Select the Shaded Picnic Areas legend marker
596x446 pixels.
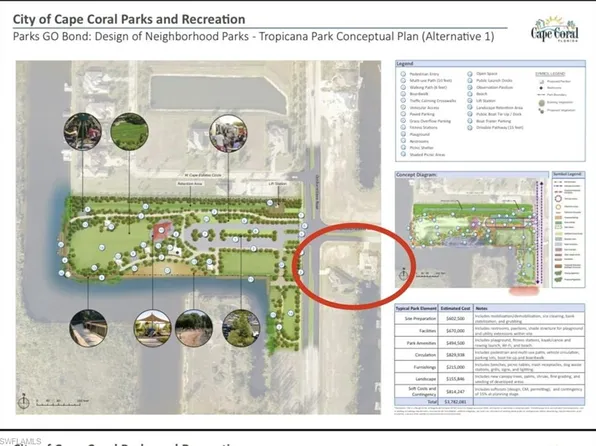tap(403, 154)
